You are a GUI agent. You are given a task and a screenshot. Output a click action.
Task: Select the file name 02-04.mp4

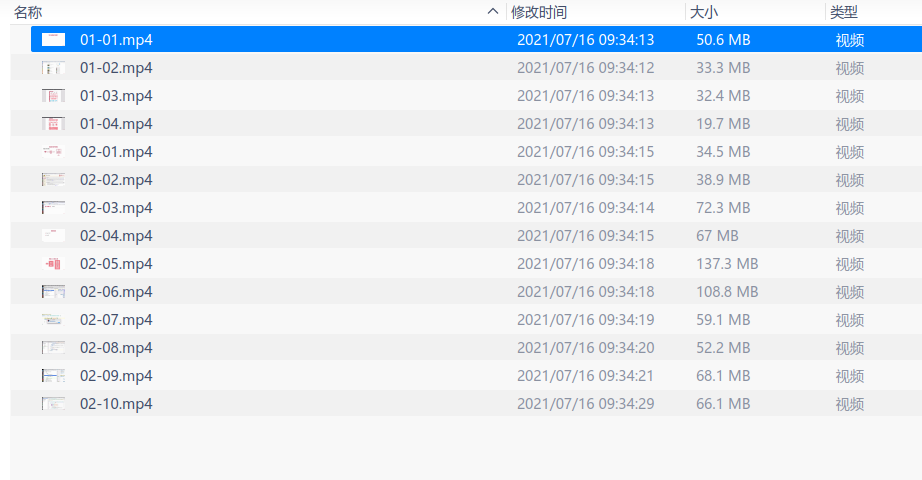116,236
